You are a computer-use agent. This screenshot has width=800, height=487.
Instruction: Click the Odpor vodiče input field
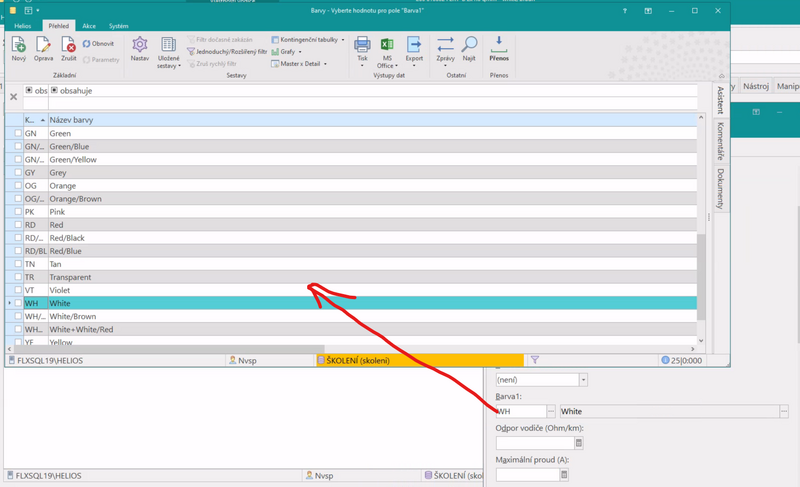[x=535, y=443]
